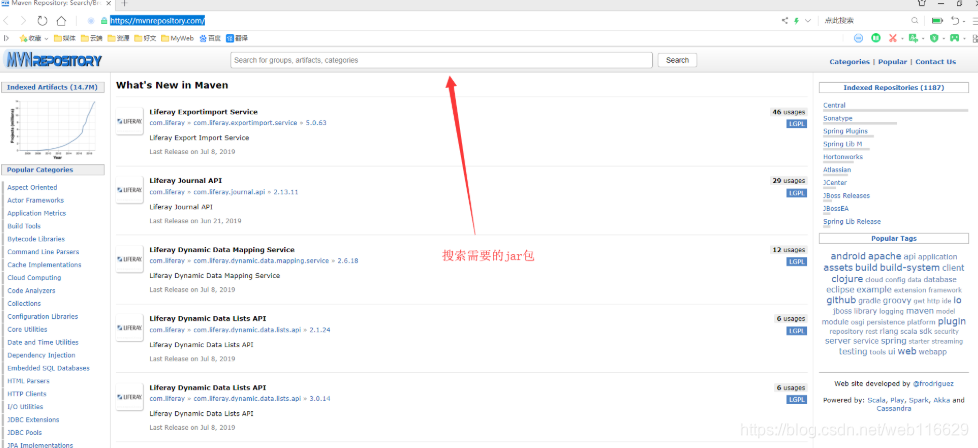This screenshot has width=978, height=448.
Task: Click the Indexed Artifacts growth chart
Action: click(x=53, y=130)
